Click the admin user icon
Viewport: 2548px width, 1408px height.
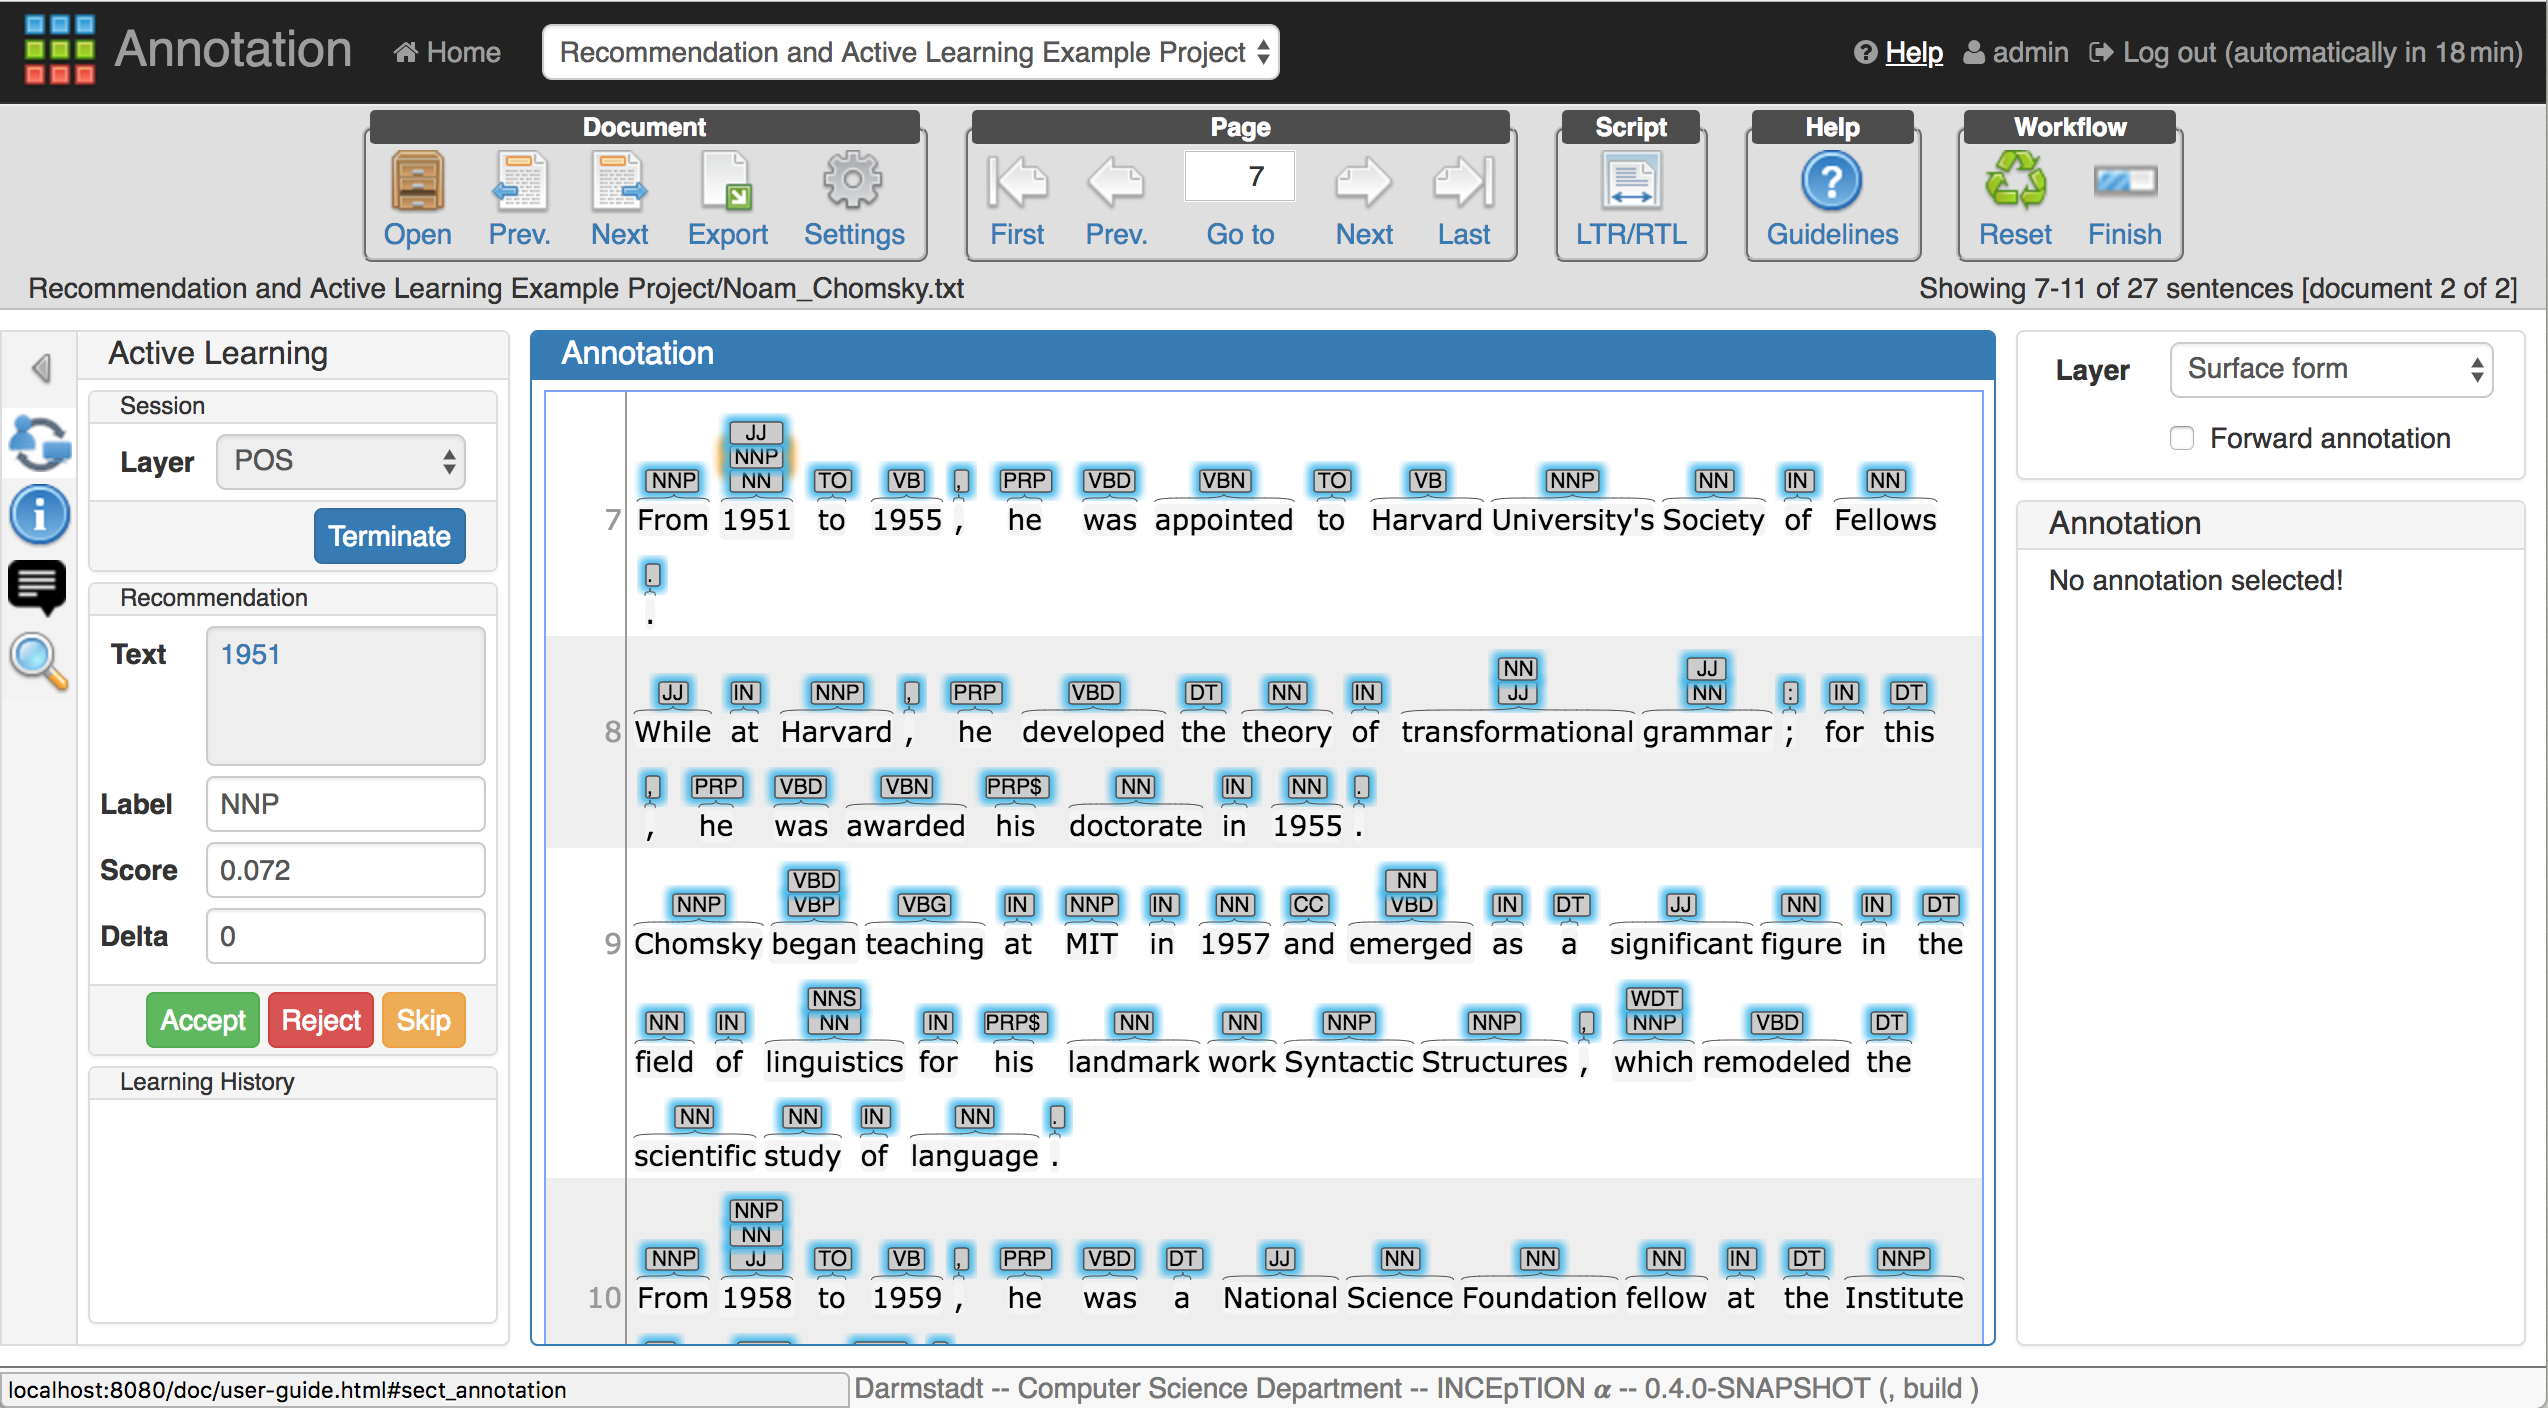[x=1974, y=52]
